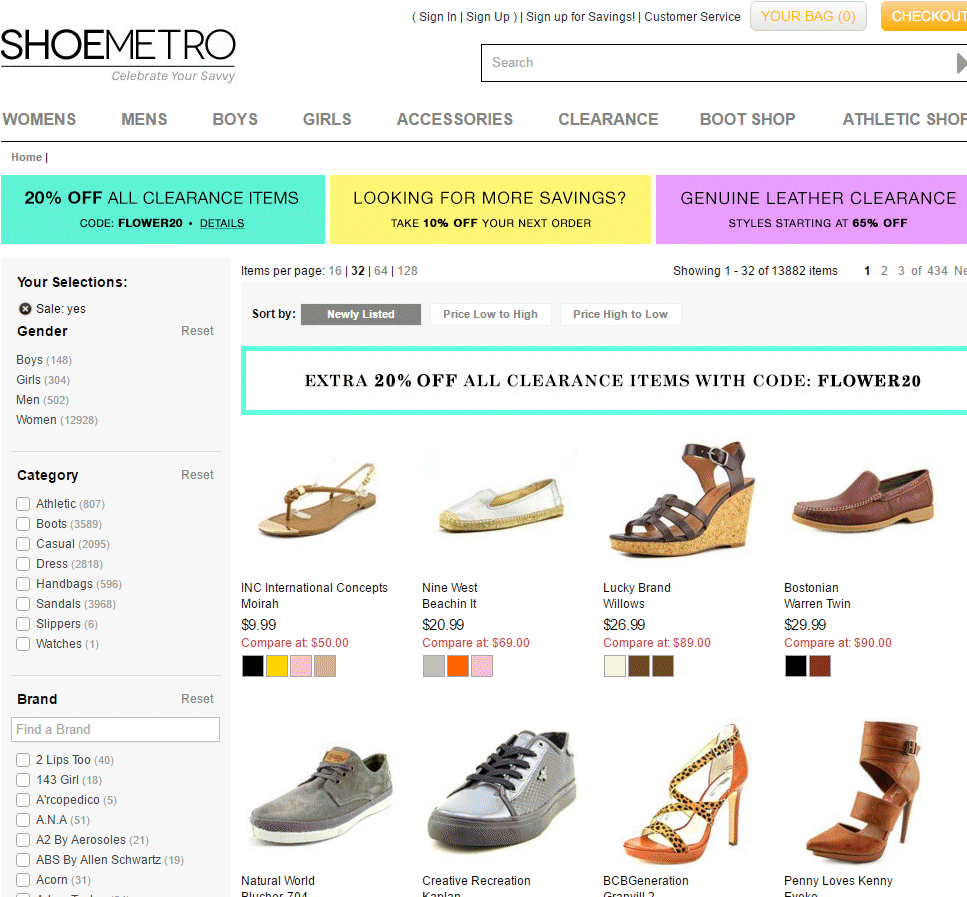Sort by Price Low to High
This screenshot has width=967, height=897.
[490, 314]
